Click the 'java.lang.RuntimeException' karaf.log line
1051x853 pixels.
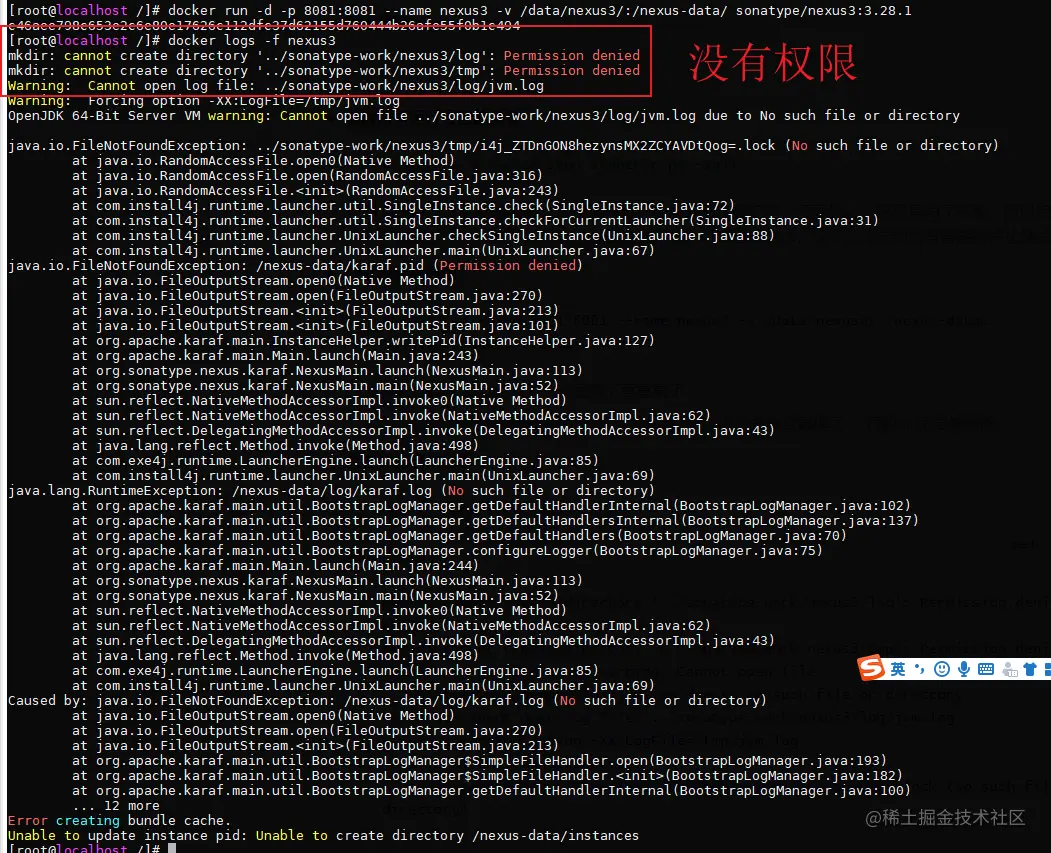[x=332, y=490]
